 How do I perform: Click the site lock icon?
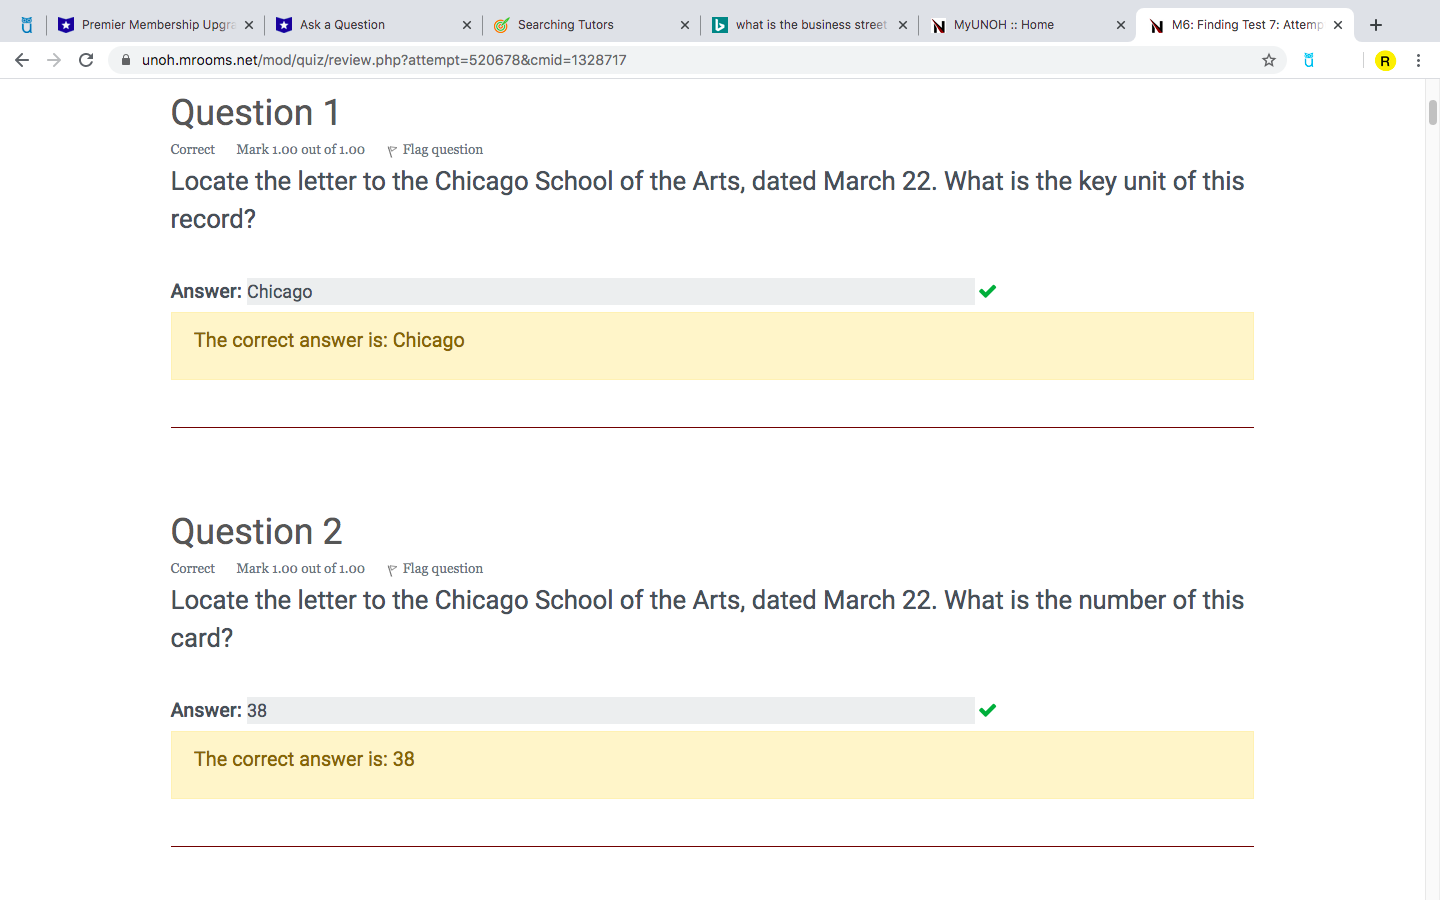[x=126, y=60]
